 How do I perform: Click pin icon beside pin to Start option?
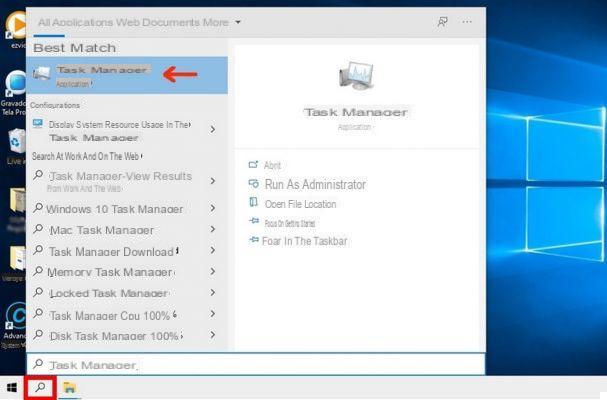[x=254, y=221]
